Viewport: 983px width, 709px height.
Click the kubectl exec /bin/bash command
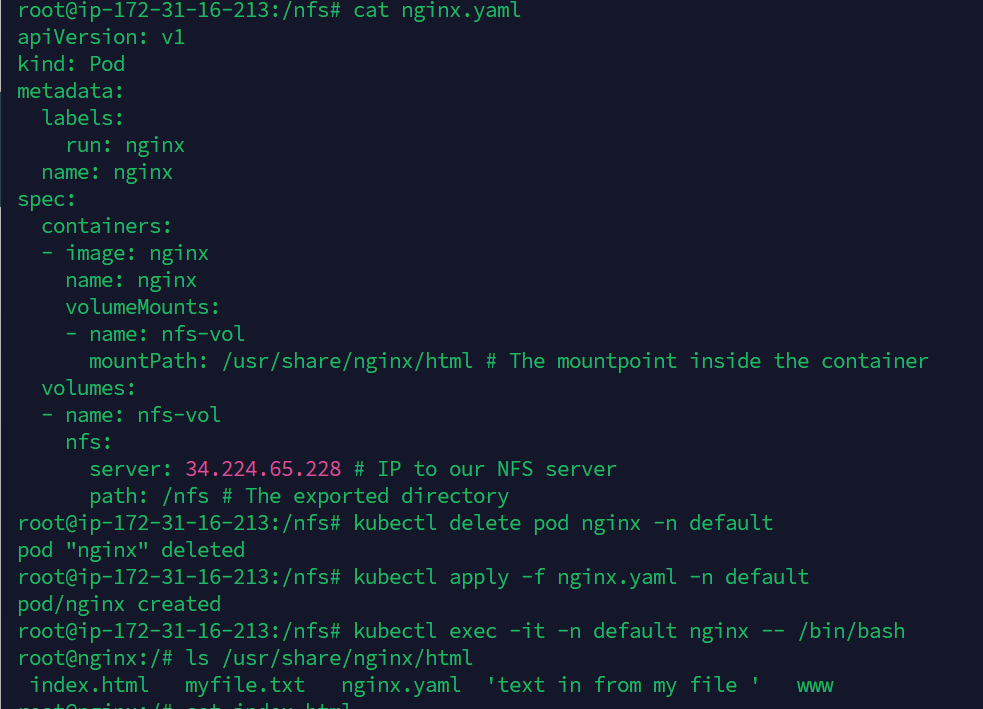click(x=629, y=631)
